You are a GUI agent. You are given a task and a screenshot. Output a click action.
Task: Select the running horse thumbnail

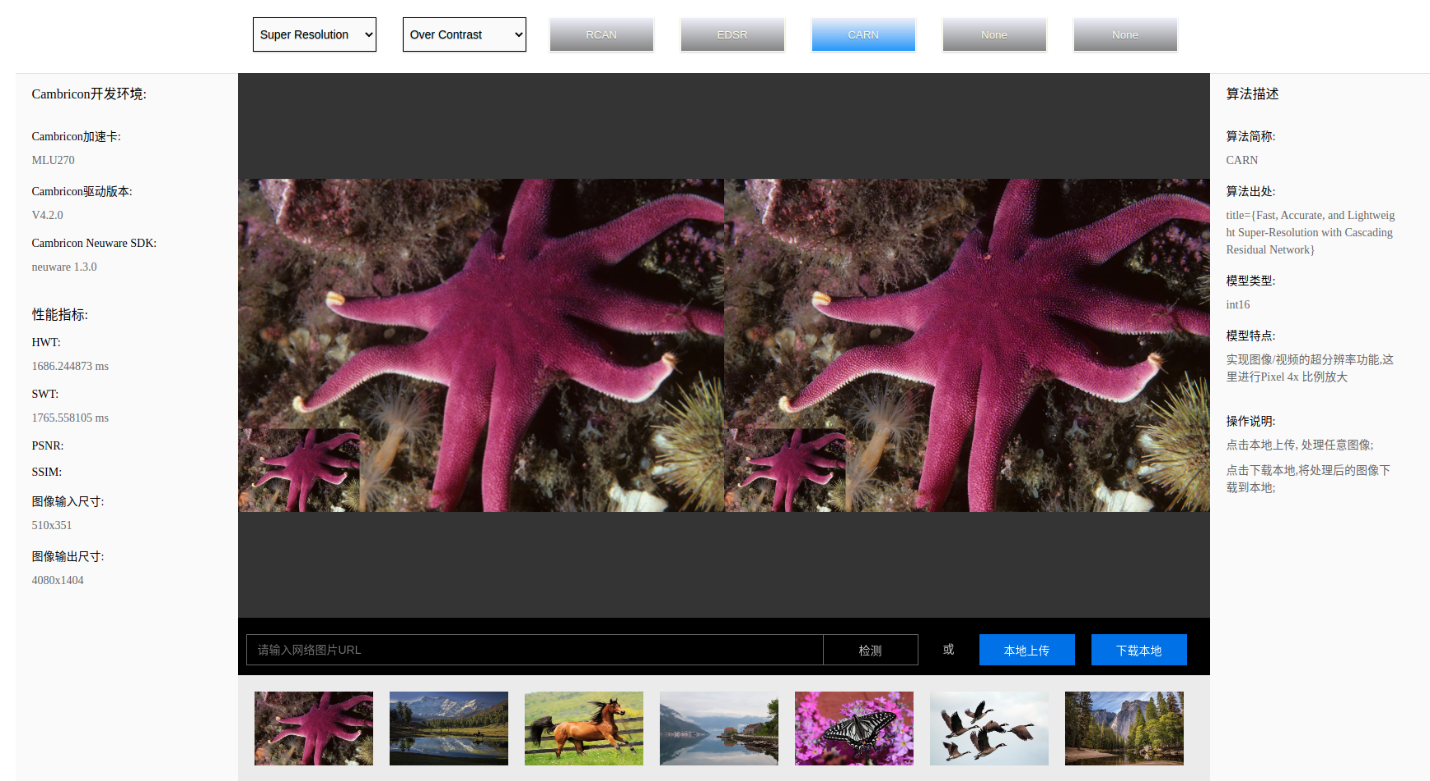(x=583, y=728)
